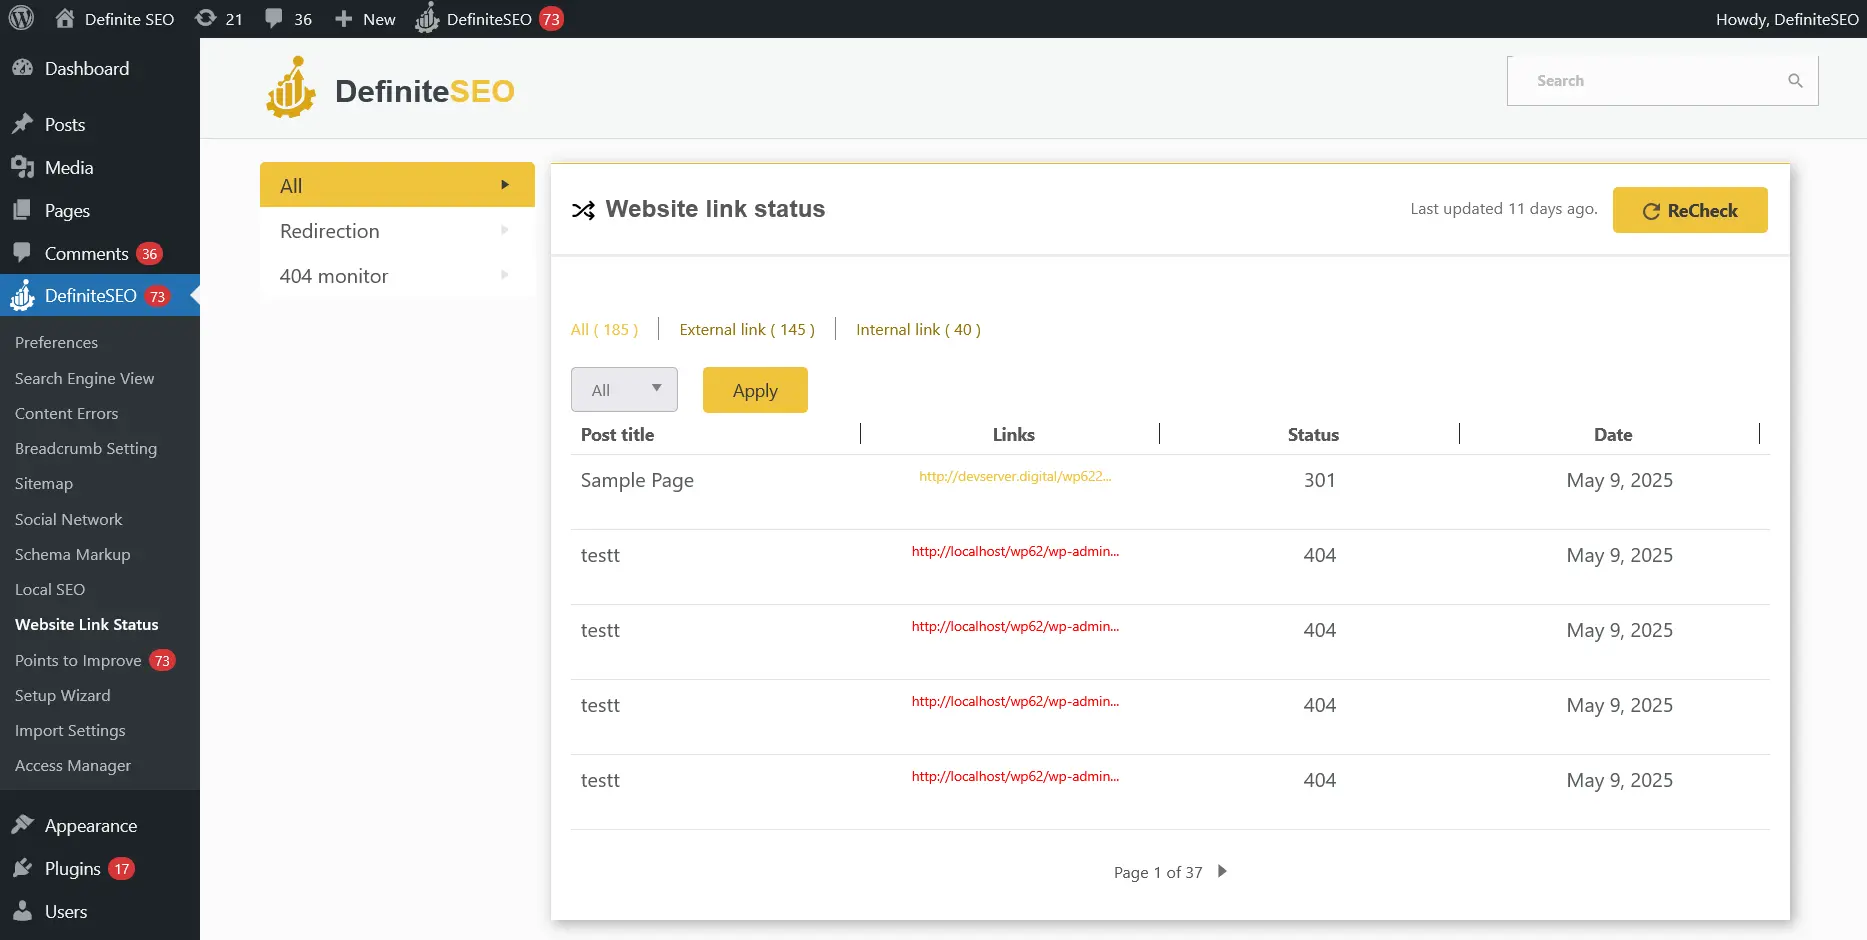
Task: Click the Points to Improve 73 badge
Action: (162, 661)
